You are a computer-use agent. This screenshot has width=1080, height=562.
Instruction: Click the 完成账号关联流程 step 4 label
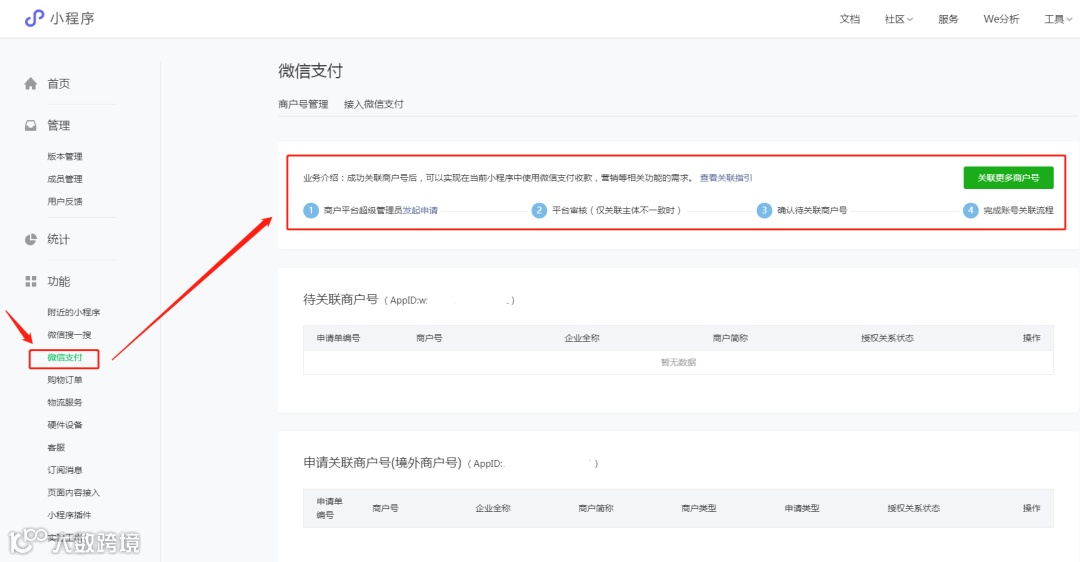pyautogui.click(x=1018, y=210)
